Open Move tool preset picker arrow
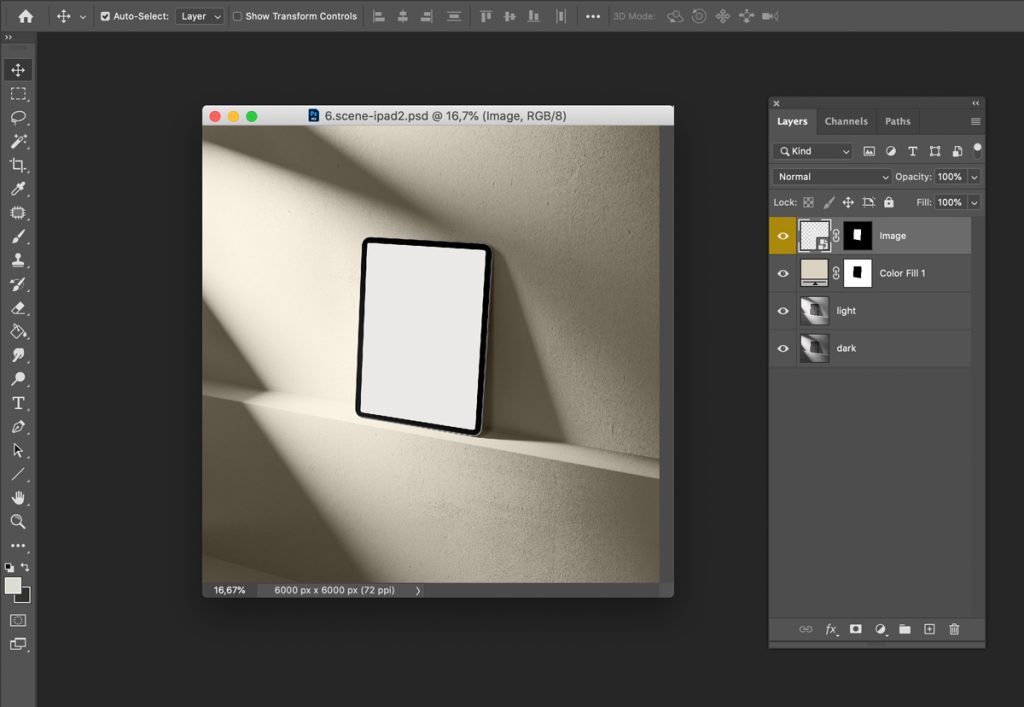This screenshot has height=707, width=1024. pos(82,17)
